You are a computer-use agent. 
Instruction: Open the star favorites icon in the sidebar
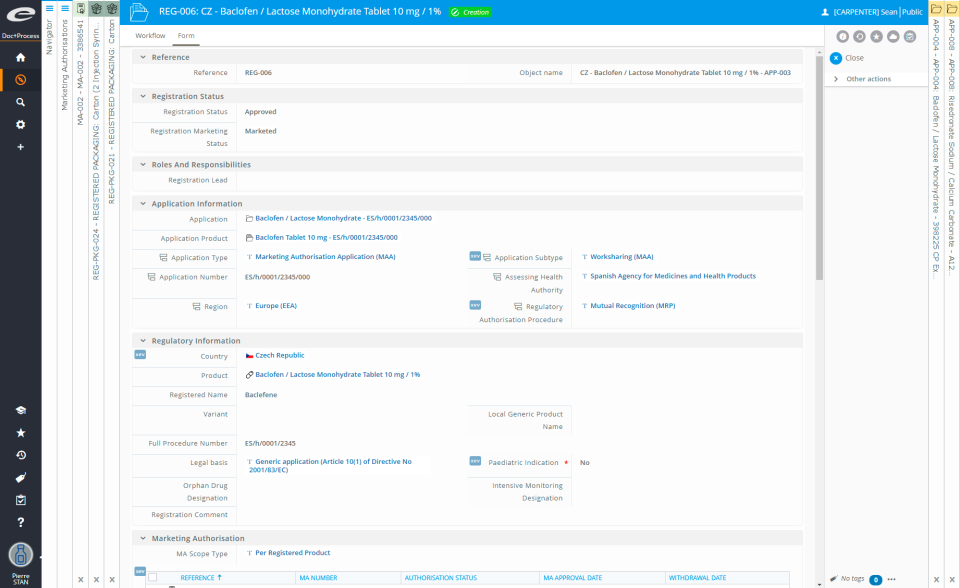20,433
